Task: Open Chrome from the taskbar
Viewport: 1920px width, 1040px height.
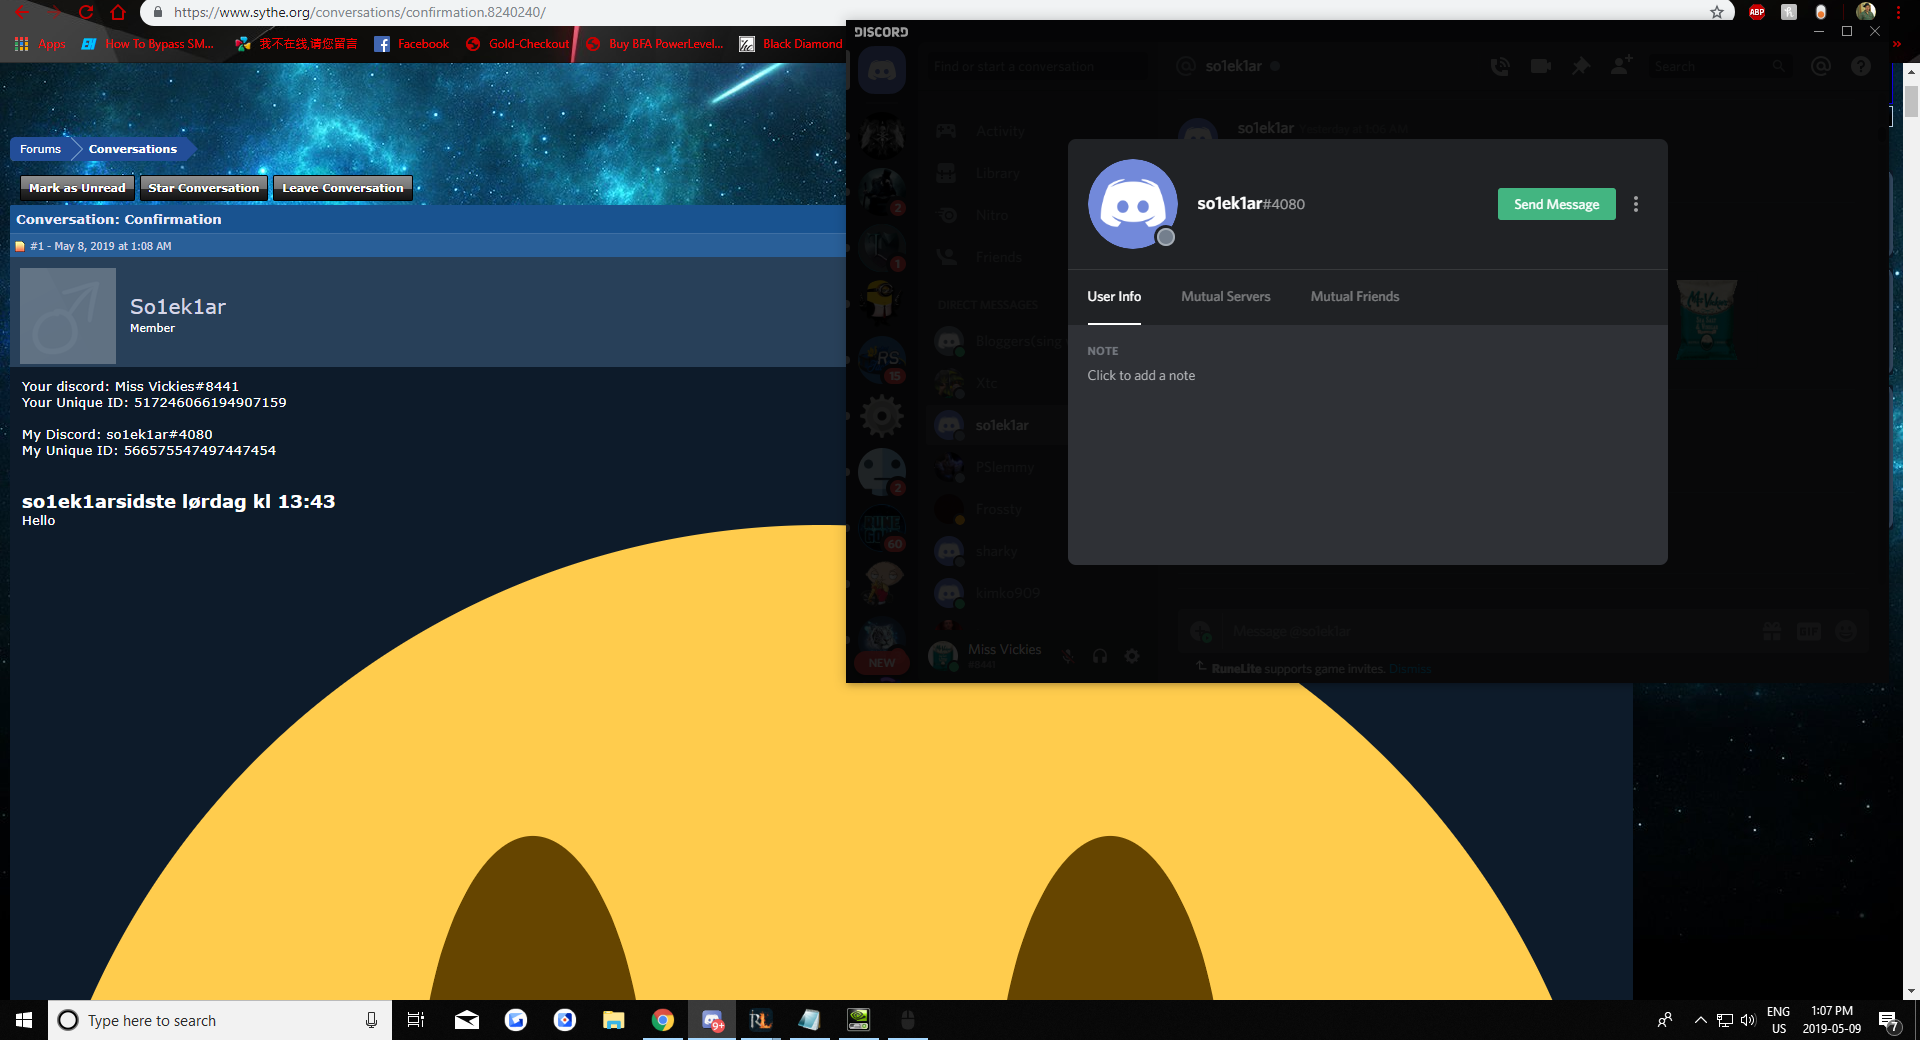Action: [662, 1020]
